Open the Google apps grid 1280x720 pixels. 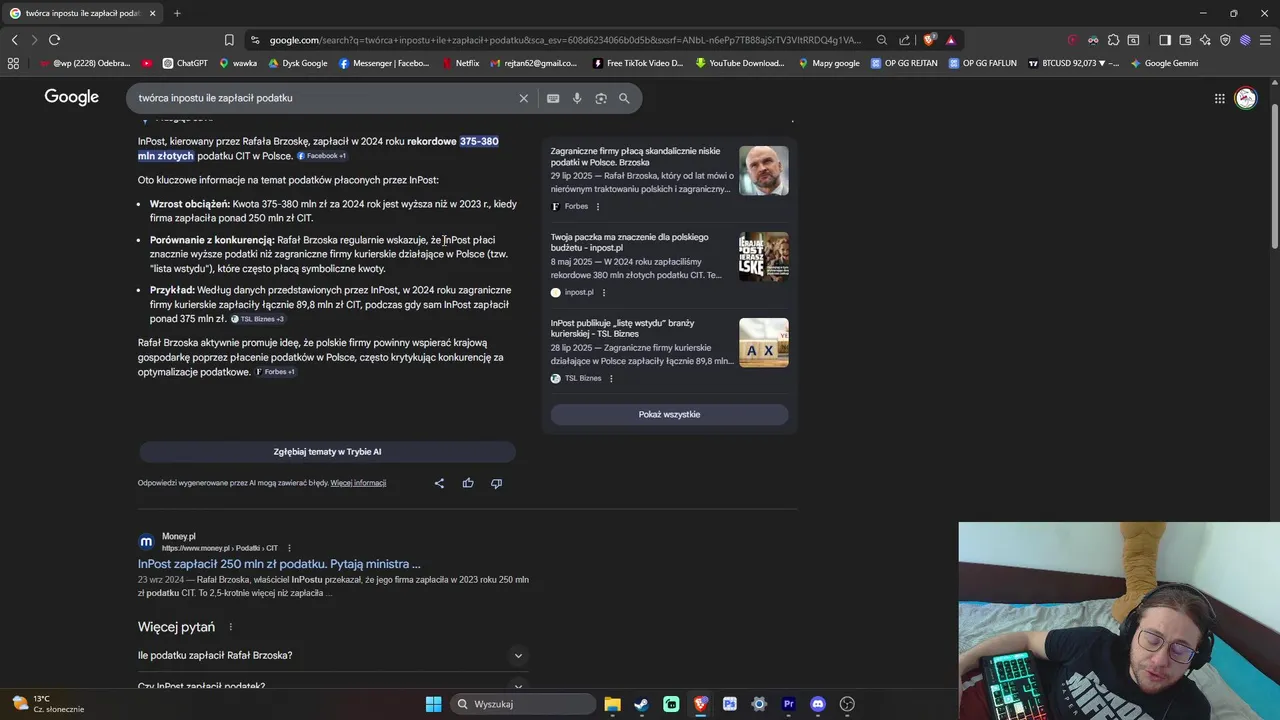[1220, 98]
